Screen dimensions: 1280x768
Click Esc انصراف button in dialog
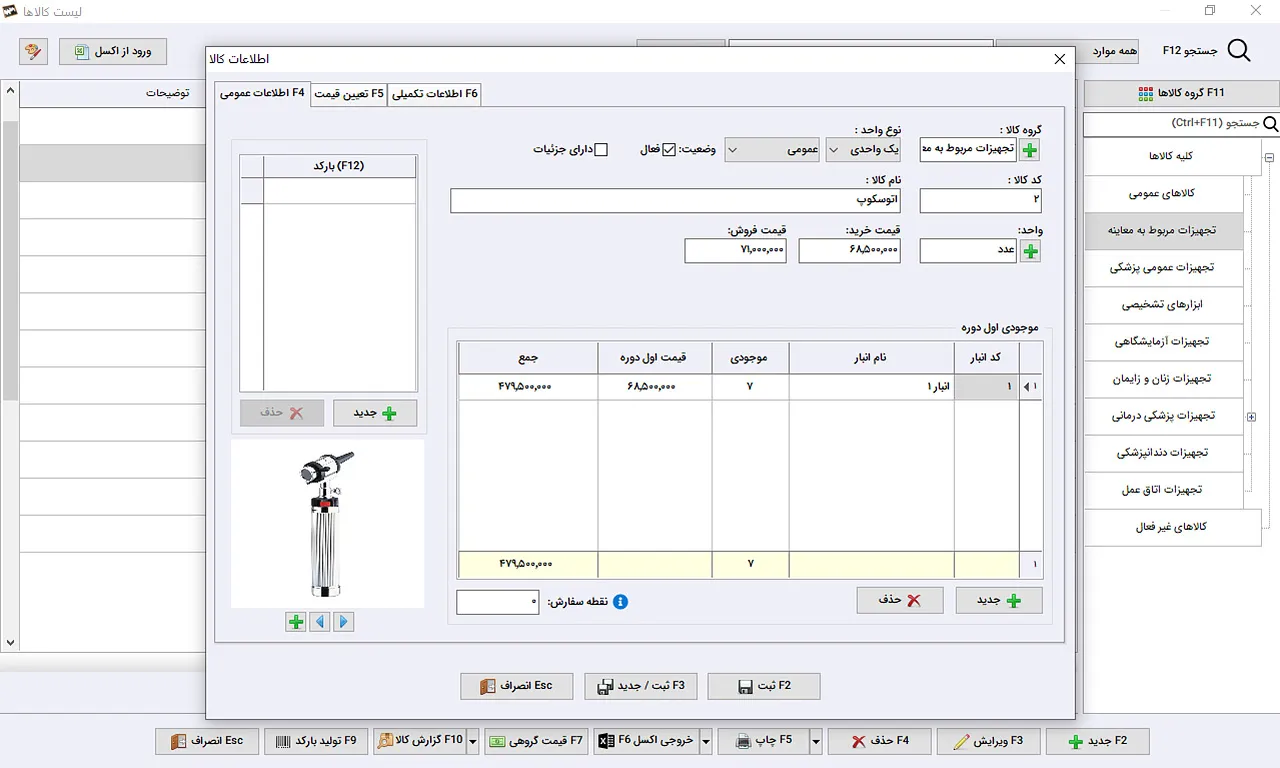(x=516, y=686)
